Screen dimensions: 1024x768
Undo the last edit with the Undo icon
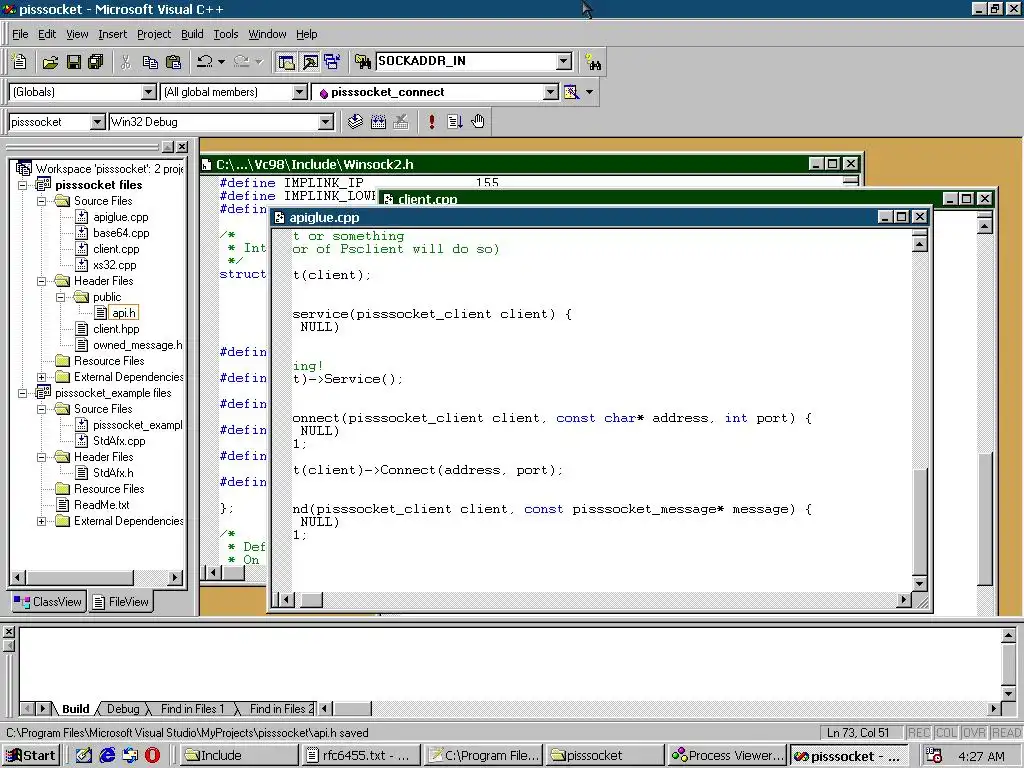(x=205, y=61)
